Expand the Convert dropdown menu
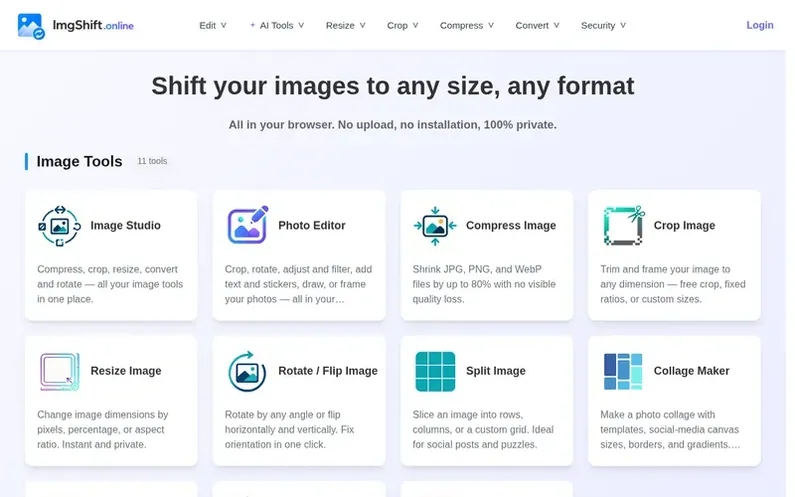This screenshot has width=795, height=497. point(537,25)
